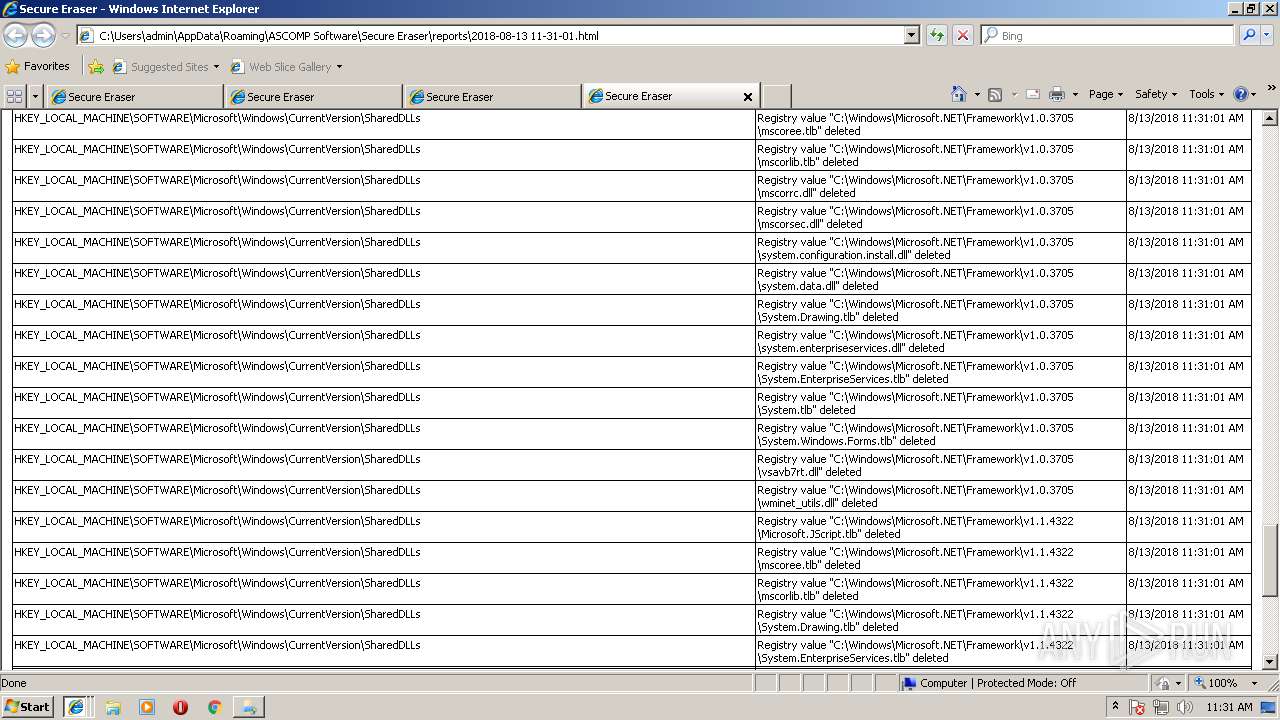Image resolution: width=1280 pixels, height=720 pixels.
Task: Click the Read Mail envelope icon
Action: (1033, 94)
